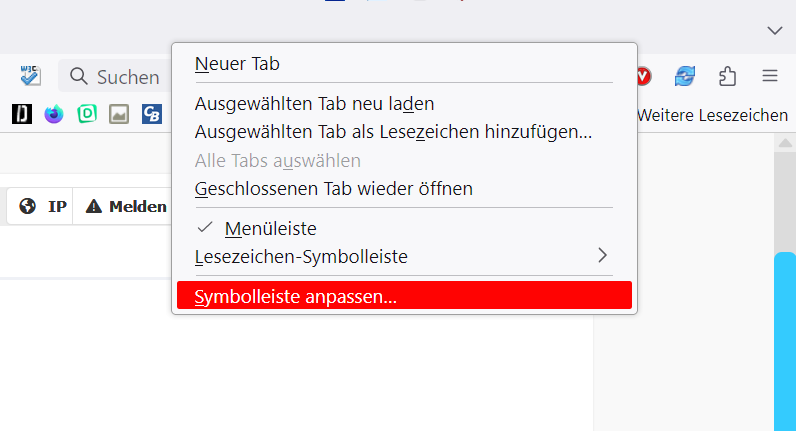Image resolution: width=796 pixels, height=431 pixels.
Task: Click the IP globe button
Action: [x=43, y=206]
